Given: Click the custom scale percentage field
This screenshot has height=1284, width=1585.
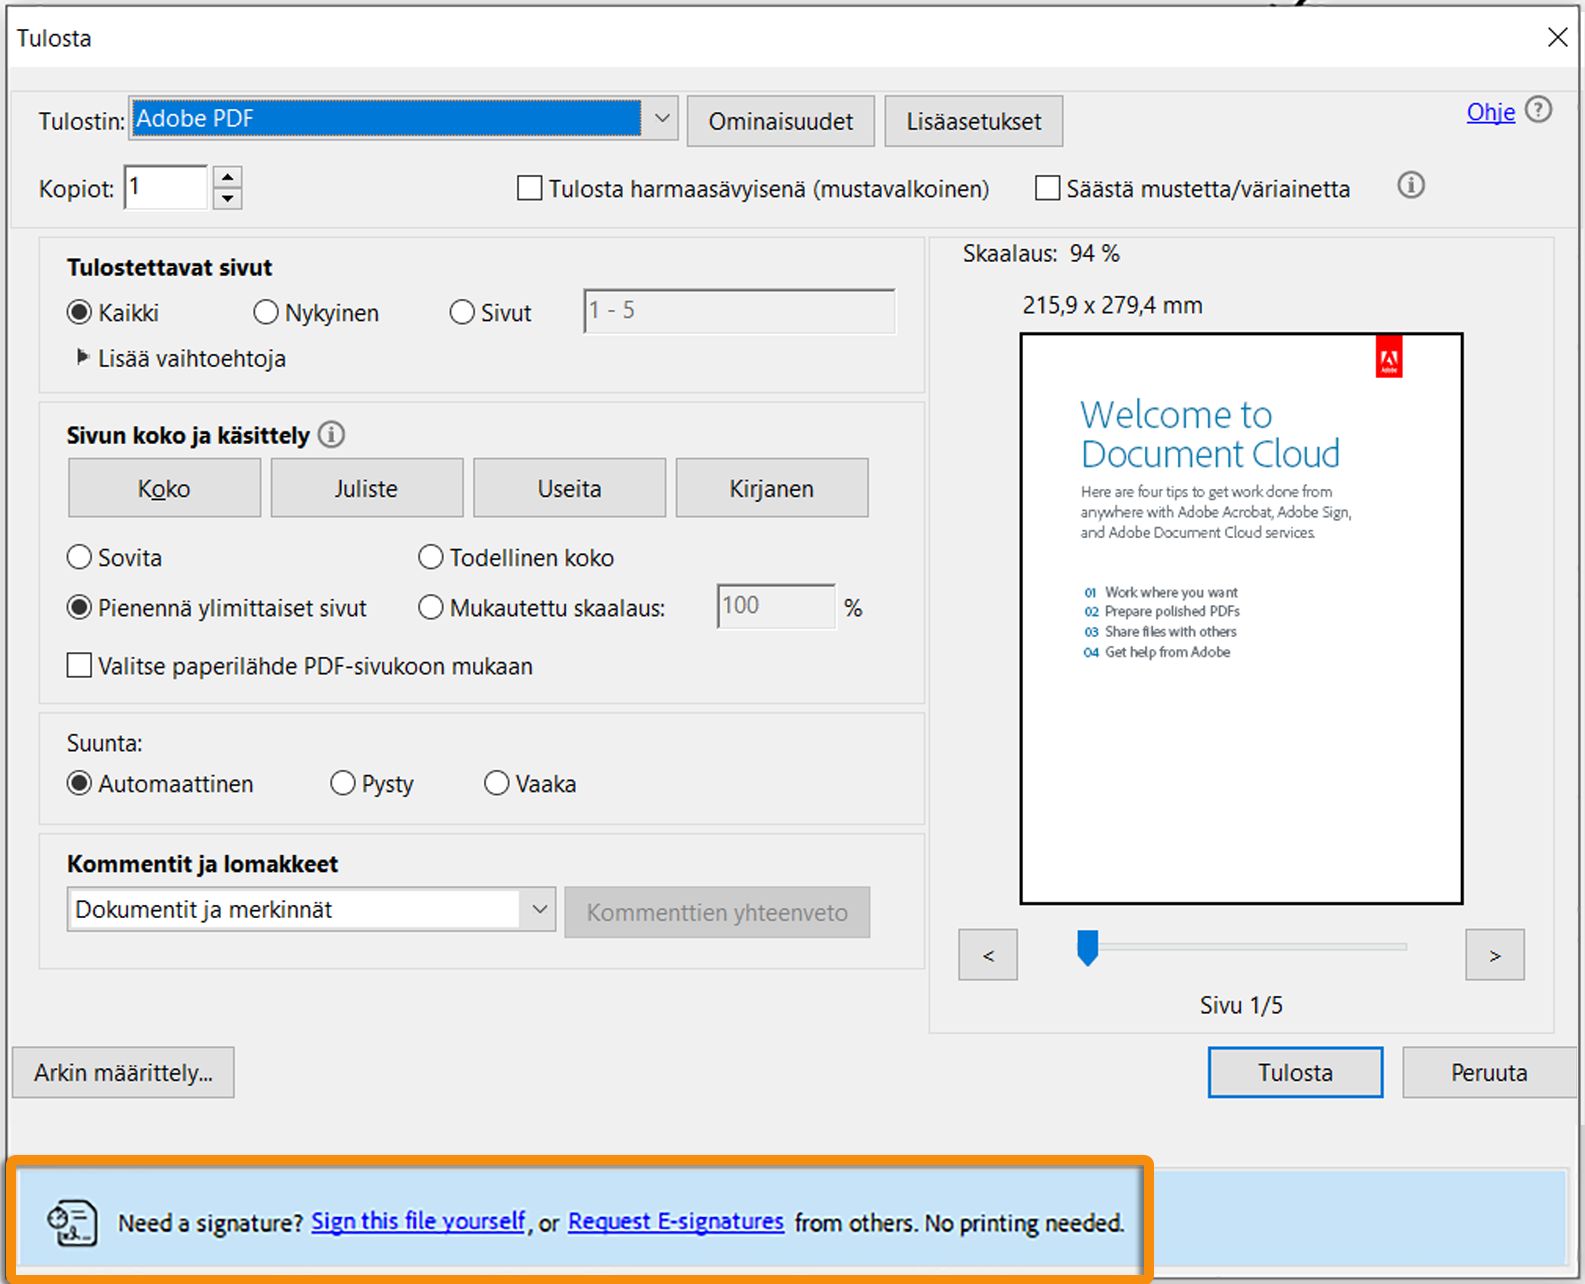Looking at the screenshot, I should [776, 606].
